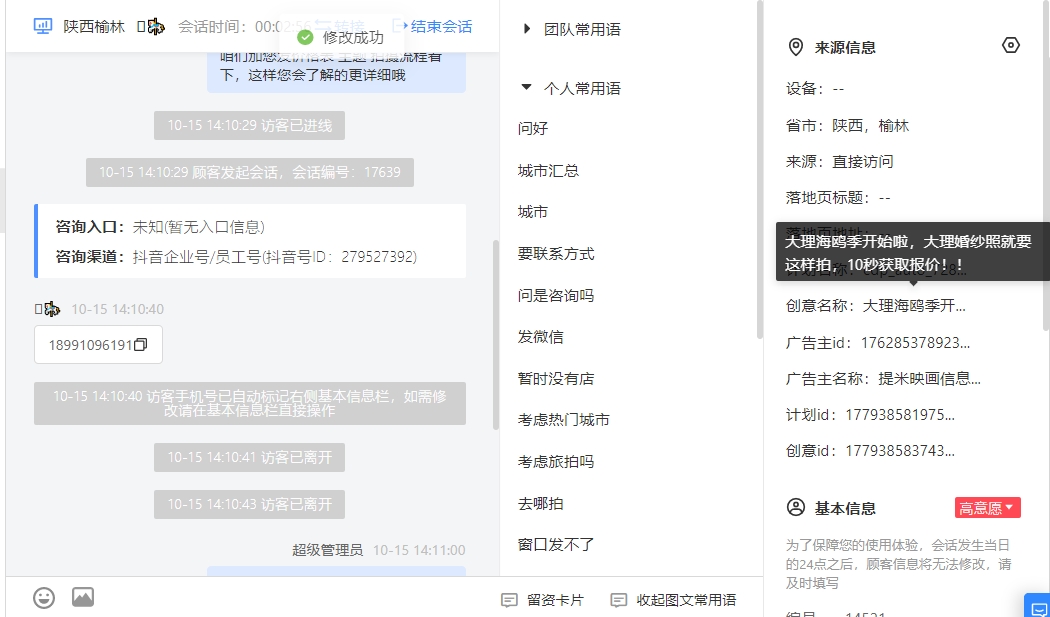
Task: Click the 14:10:29 访客已进线 system message
Action: coord(249,125)
